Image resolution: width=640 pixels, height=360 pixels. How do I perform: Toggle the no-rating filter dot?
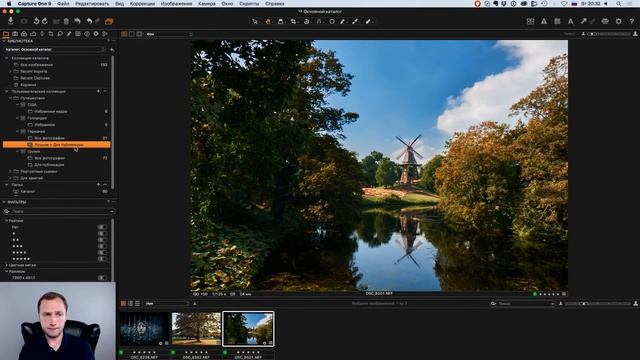coord(102,227)
